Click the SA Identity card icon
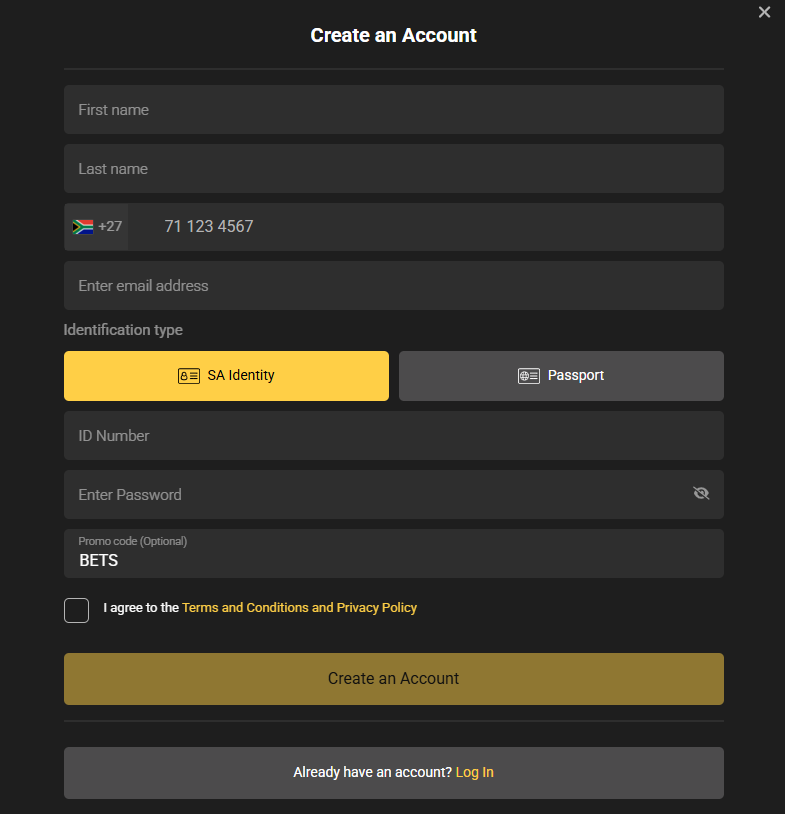The image size is (785, 814). (189, 376)
